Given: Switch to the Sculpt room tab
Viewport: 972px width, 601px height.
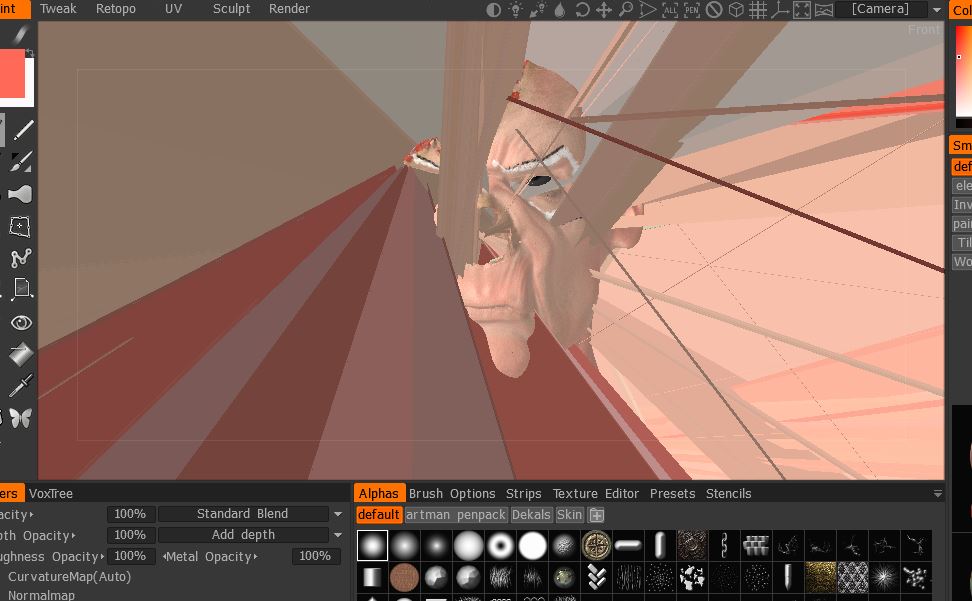Looking at the screenshot, I should [x=232, y=9].
